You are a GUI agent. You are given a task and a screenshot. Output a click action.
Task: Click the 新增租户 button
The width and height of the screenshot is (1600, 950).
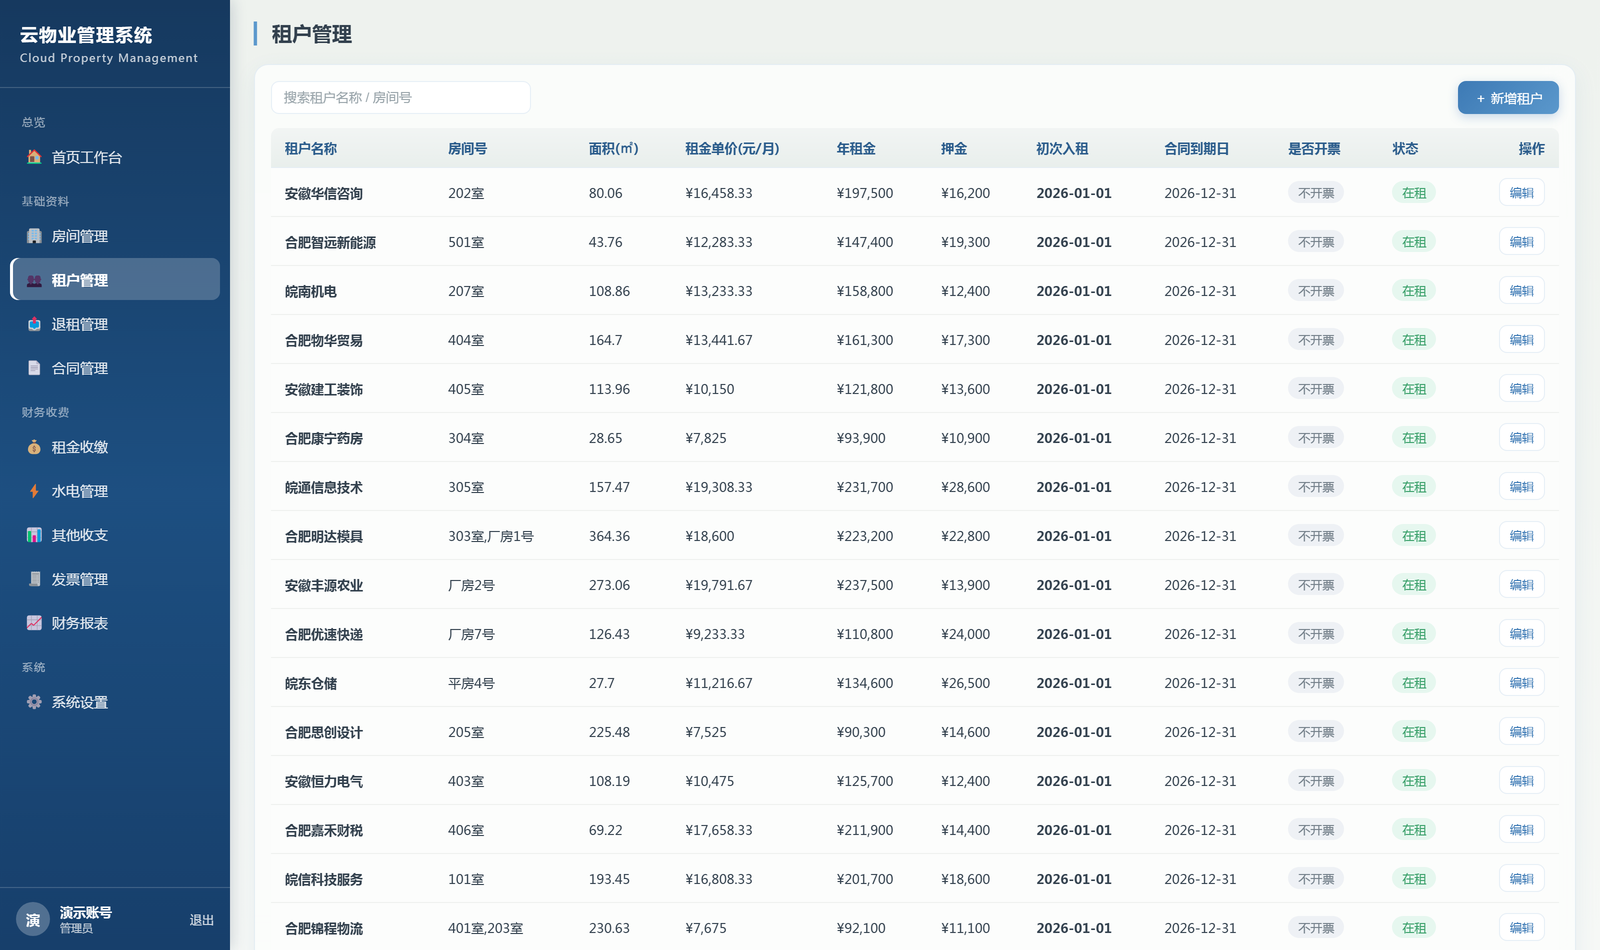pyautogui.click(x=1508, y=98)
